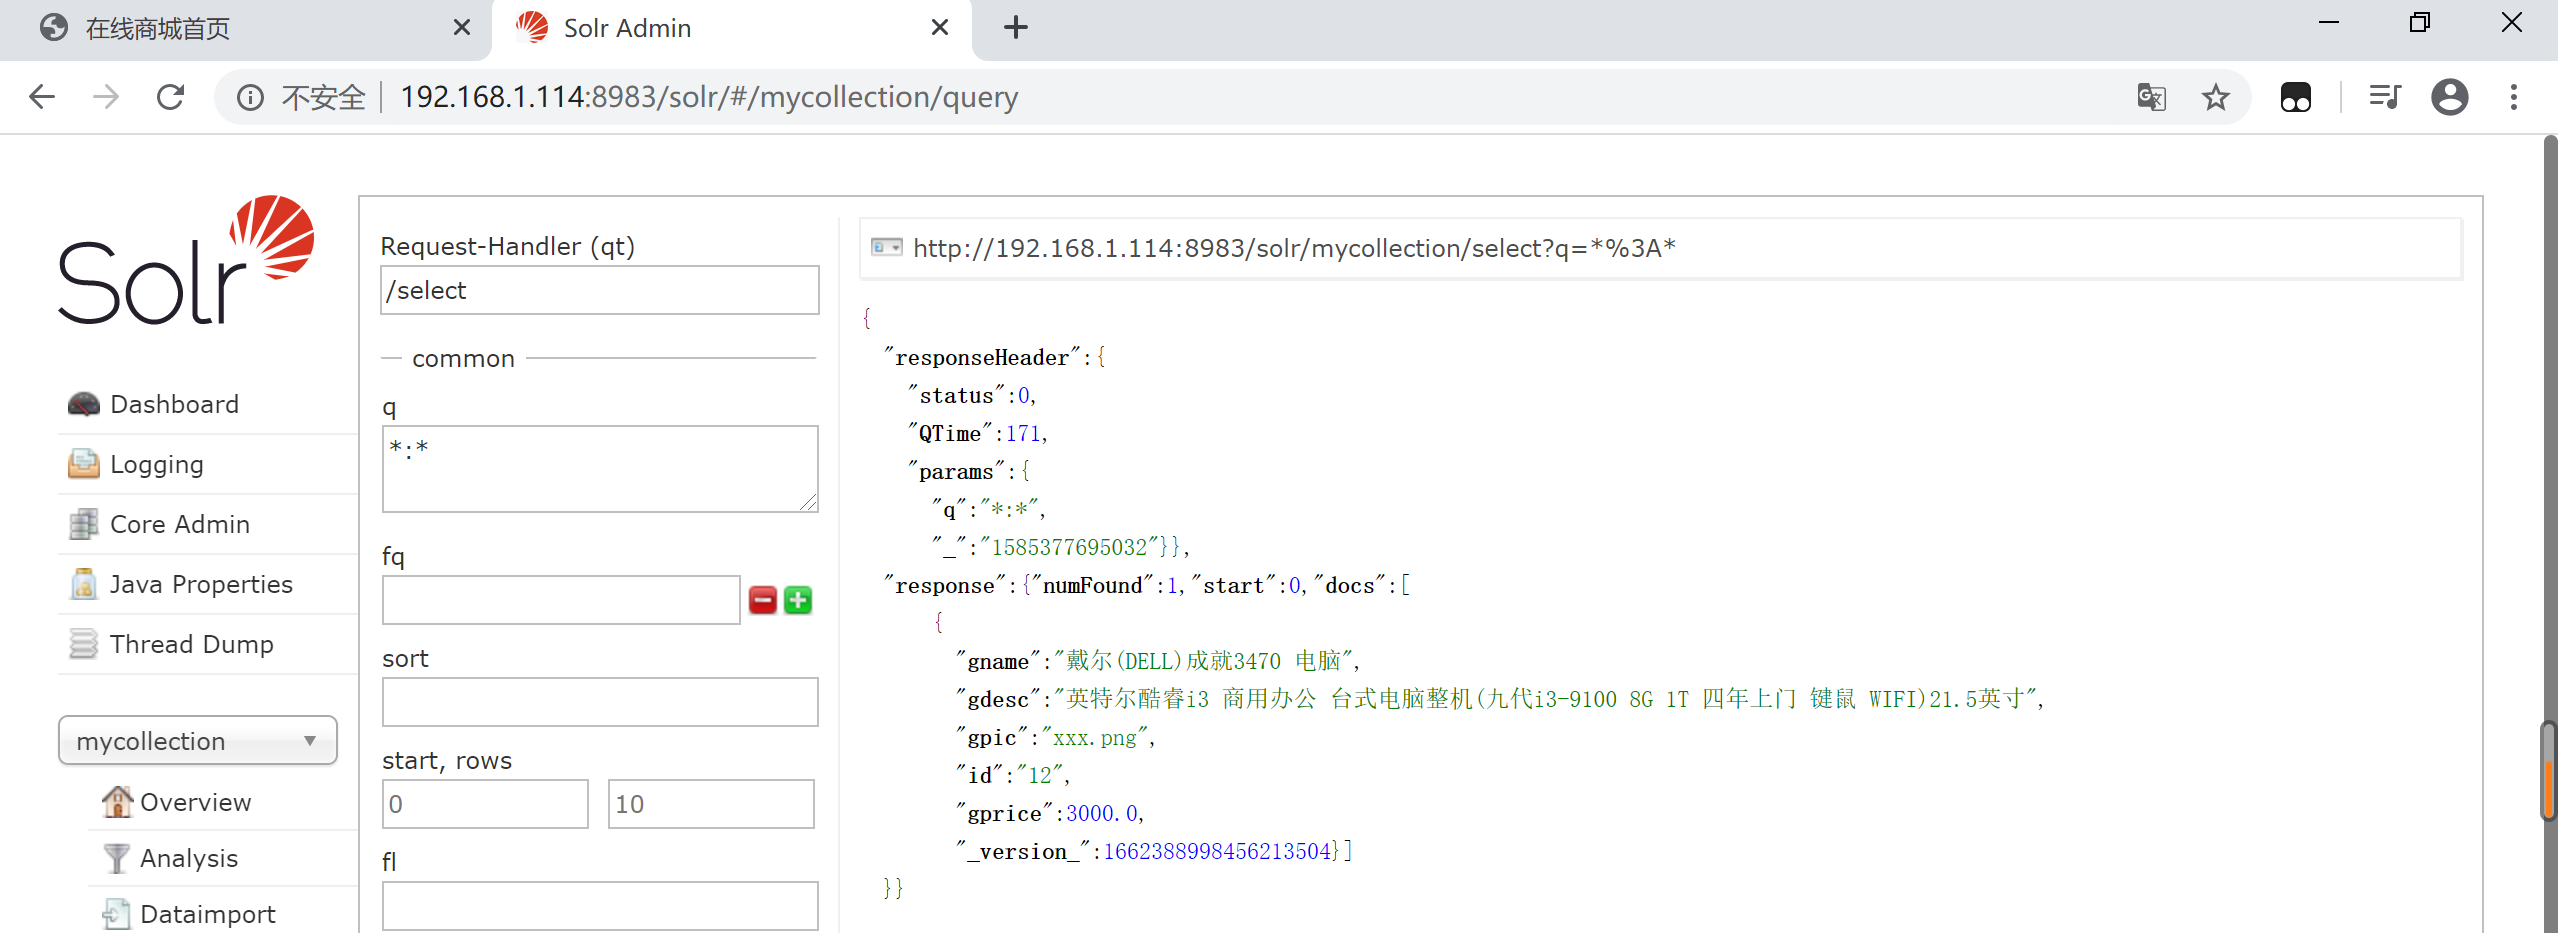Open the Analysis link for mycollection
Screen dimensions: 2558x933
(189, 858)
